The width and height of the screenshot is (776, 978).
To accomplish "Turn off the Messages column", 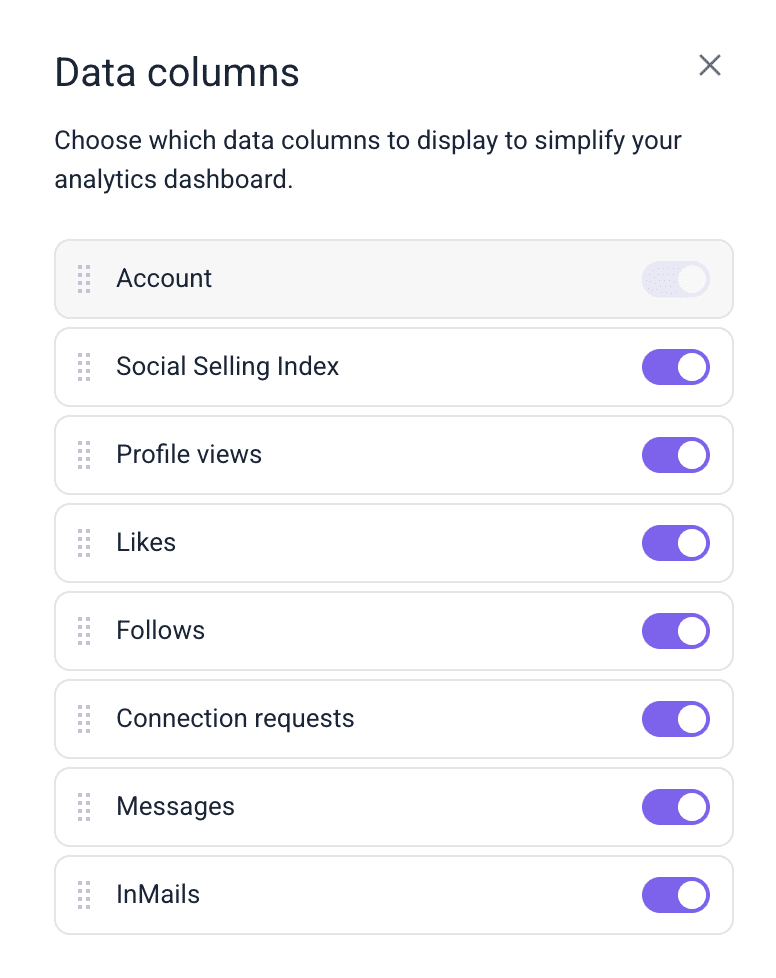I will [676, 807].
